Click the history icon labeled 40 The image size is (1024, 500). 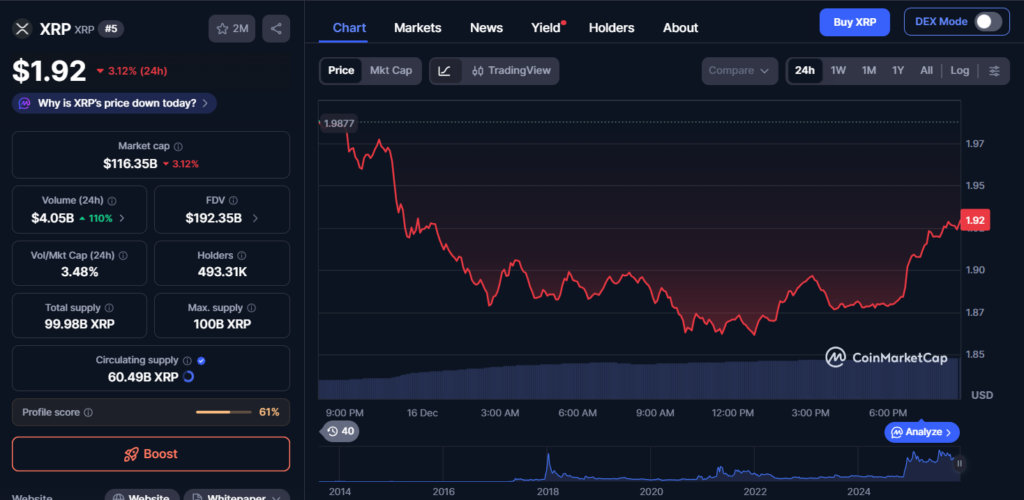point(340,432)
